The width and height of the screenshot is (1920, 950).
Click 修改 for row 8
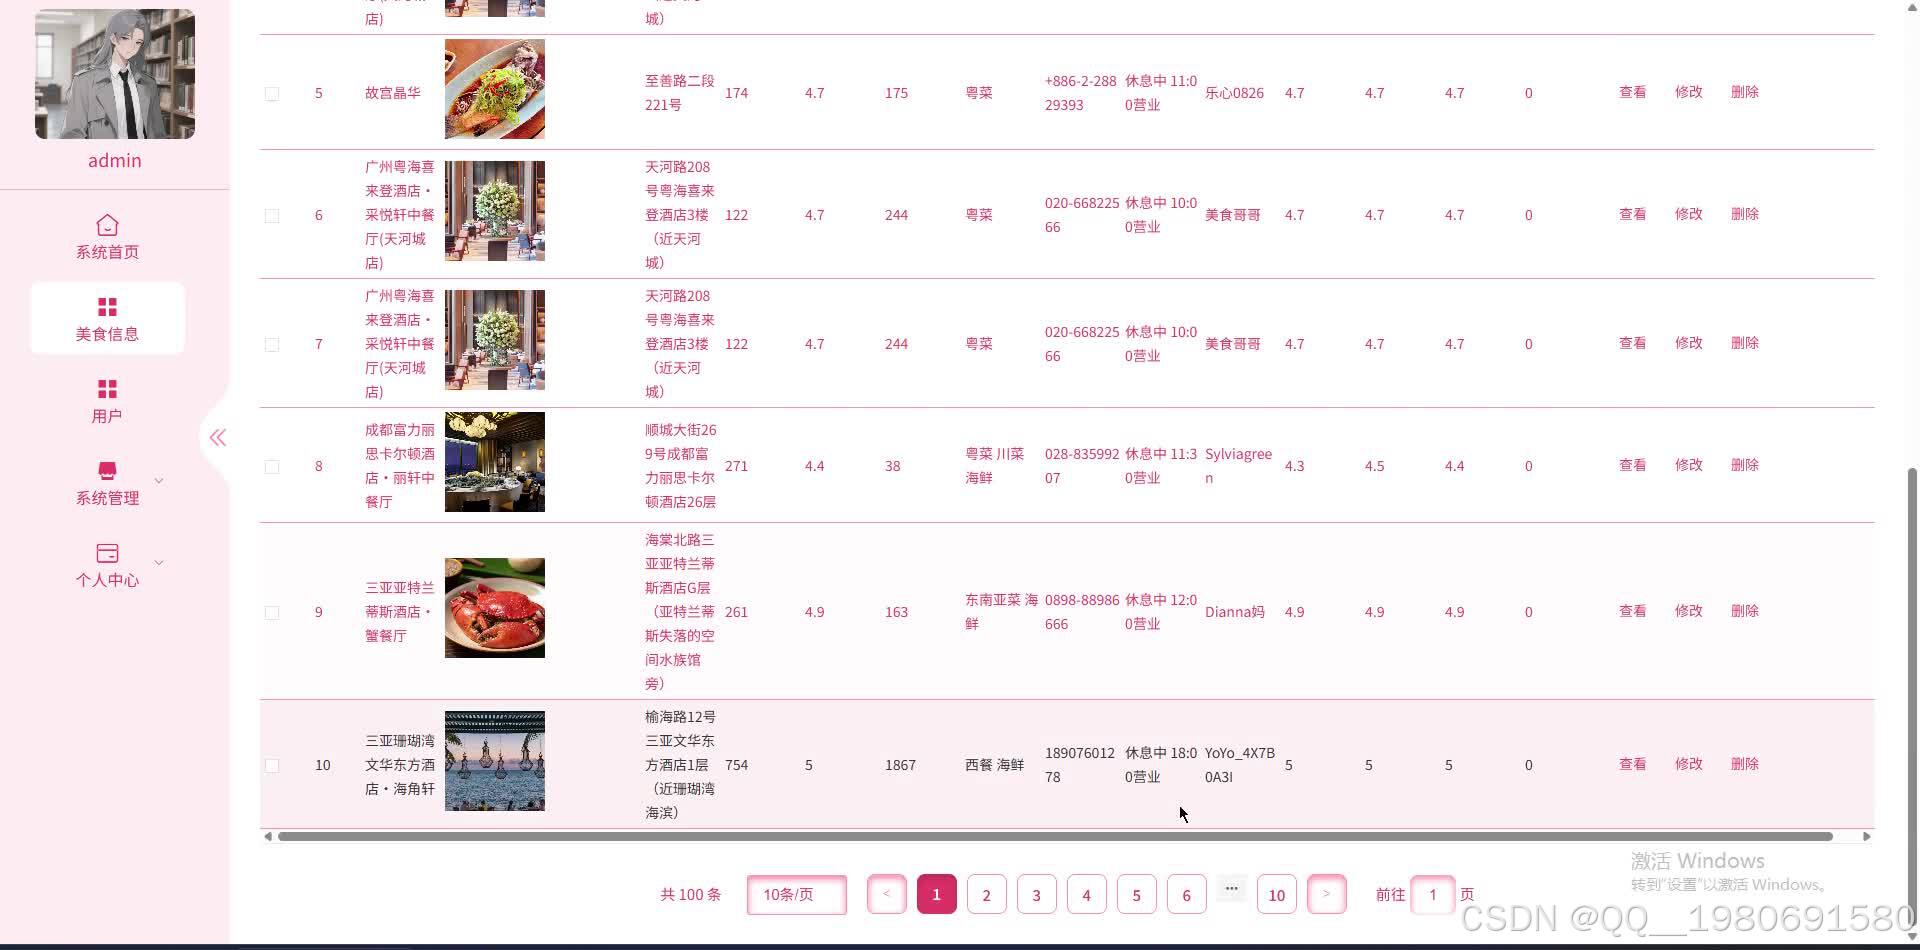pyautogui.click(x=1688, y=465)
